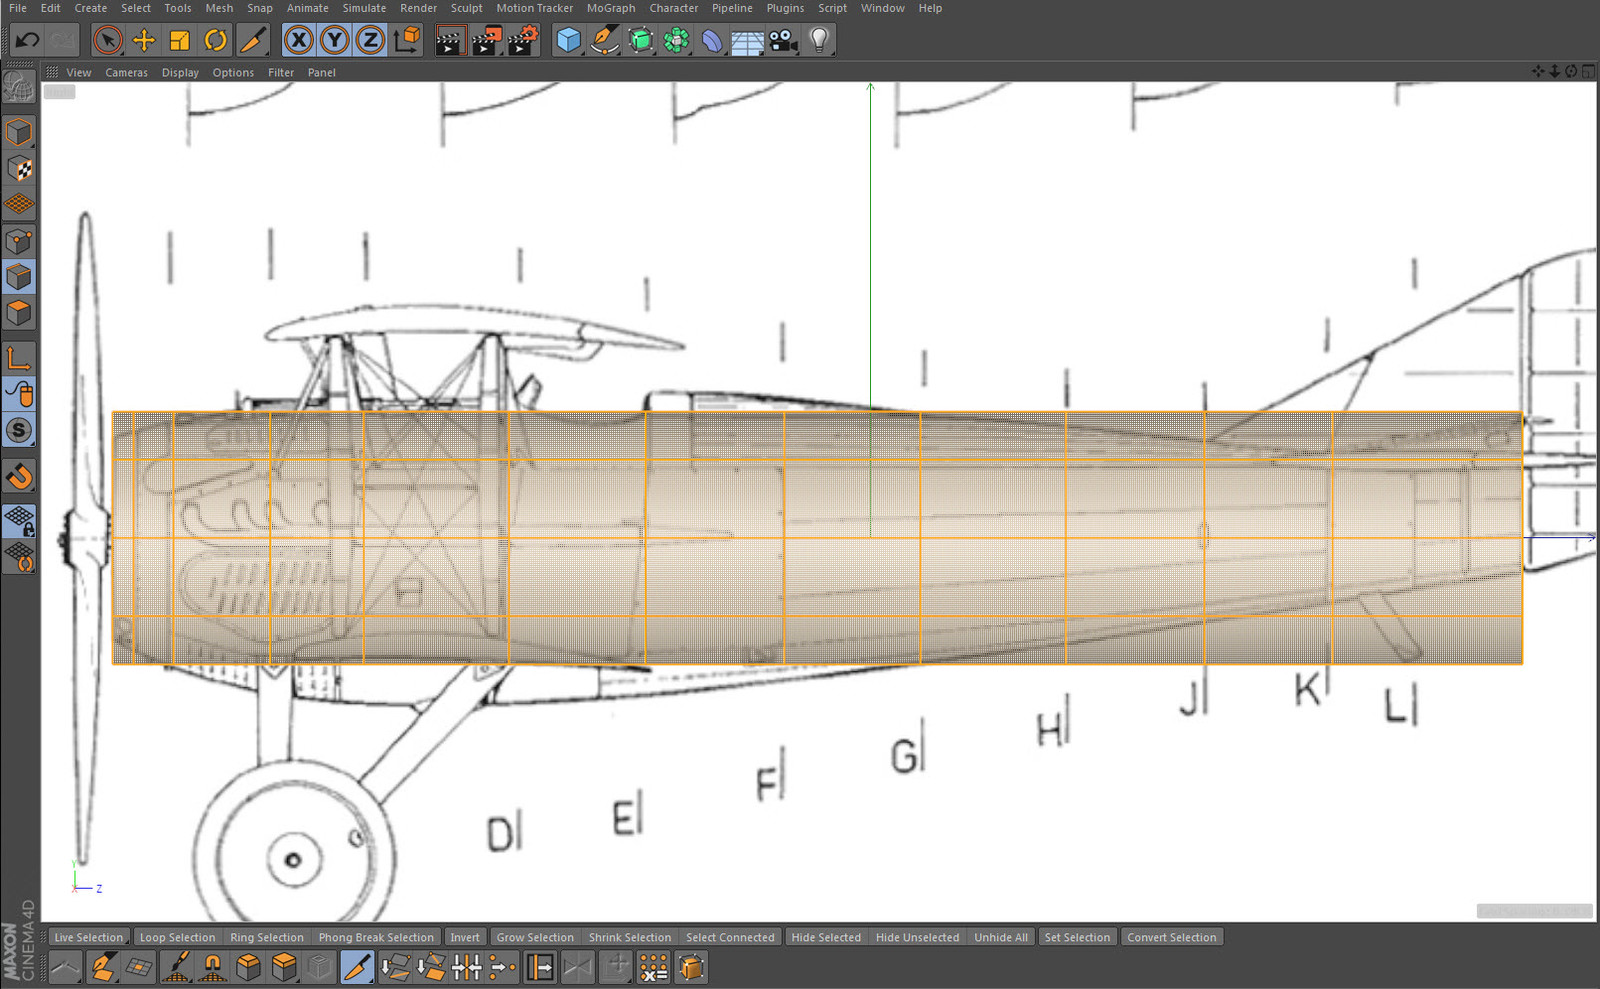The width and height of the screenshot is (1600, 989).
Task: Open the File menu
Action: click(x=18, y=8)
